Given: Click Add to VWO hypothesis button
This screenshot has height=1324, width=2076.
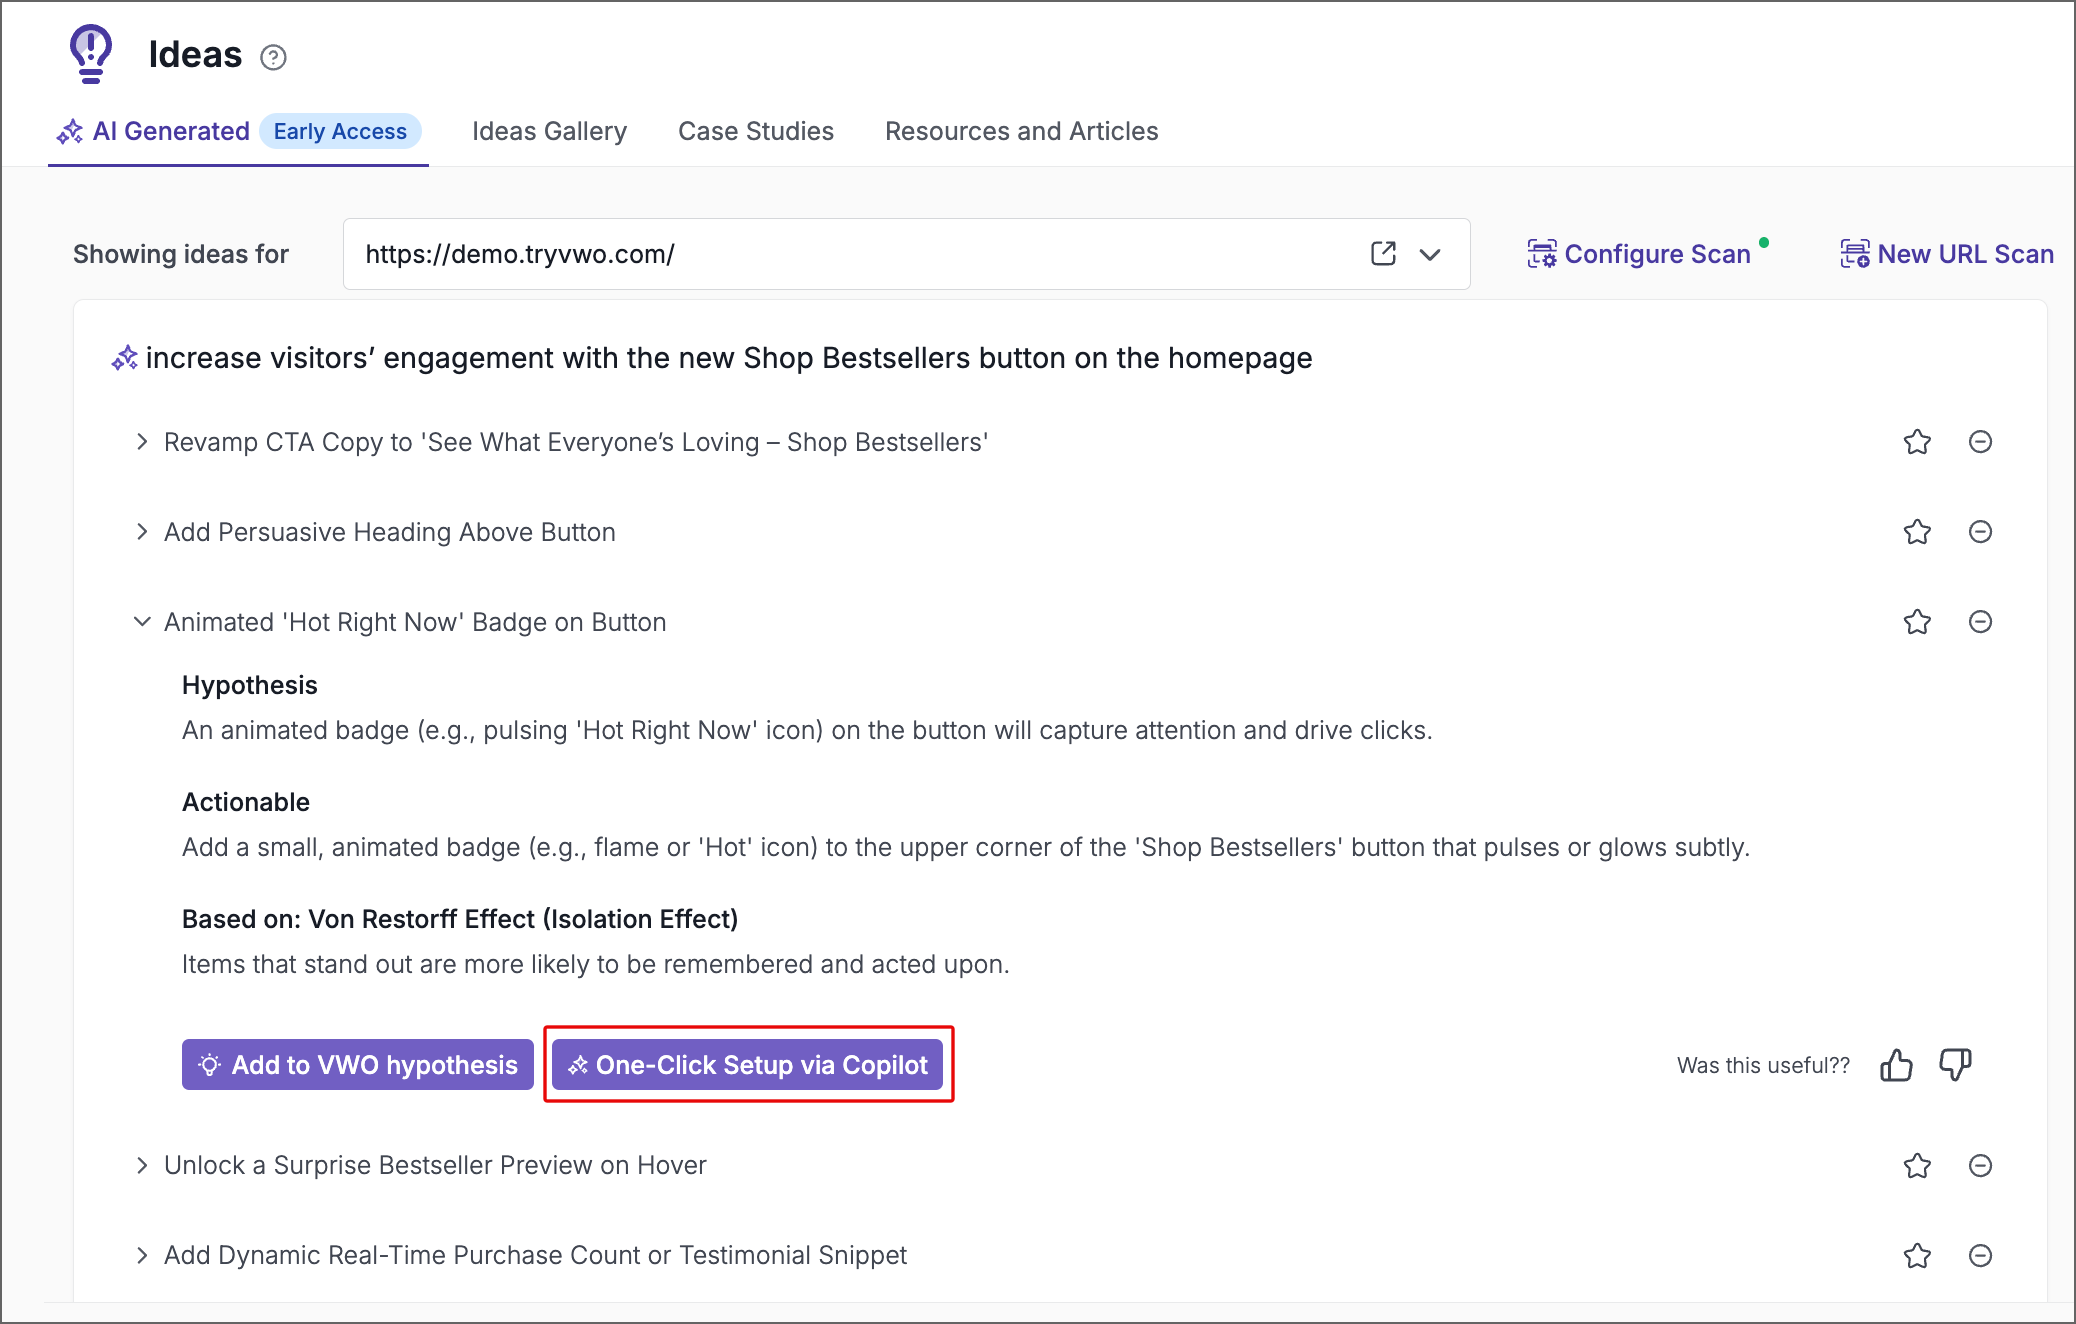Looking at the screenshot, I should pos(358,1065).
